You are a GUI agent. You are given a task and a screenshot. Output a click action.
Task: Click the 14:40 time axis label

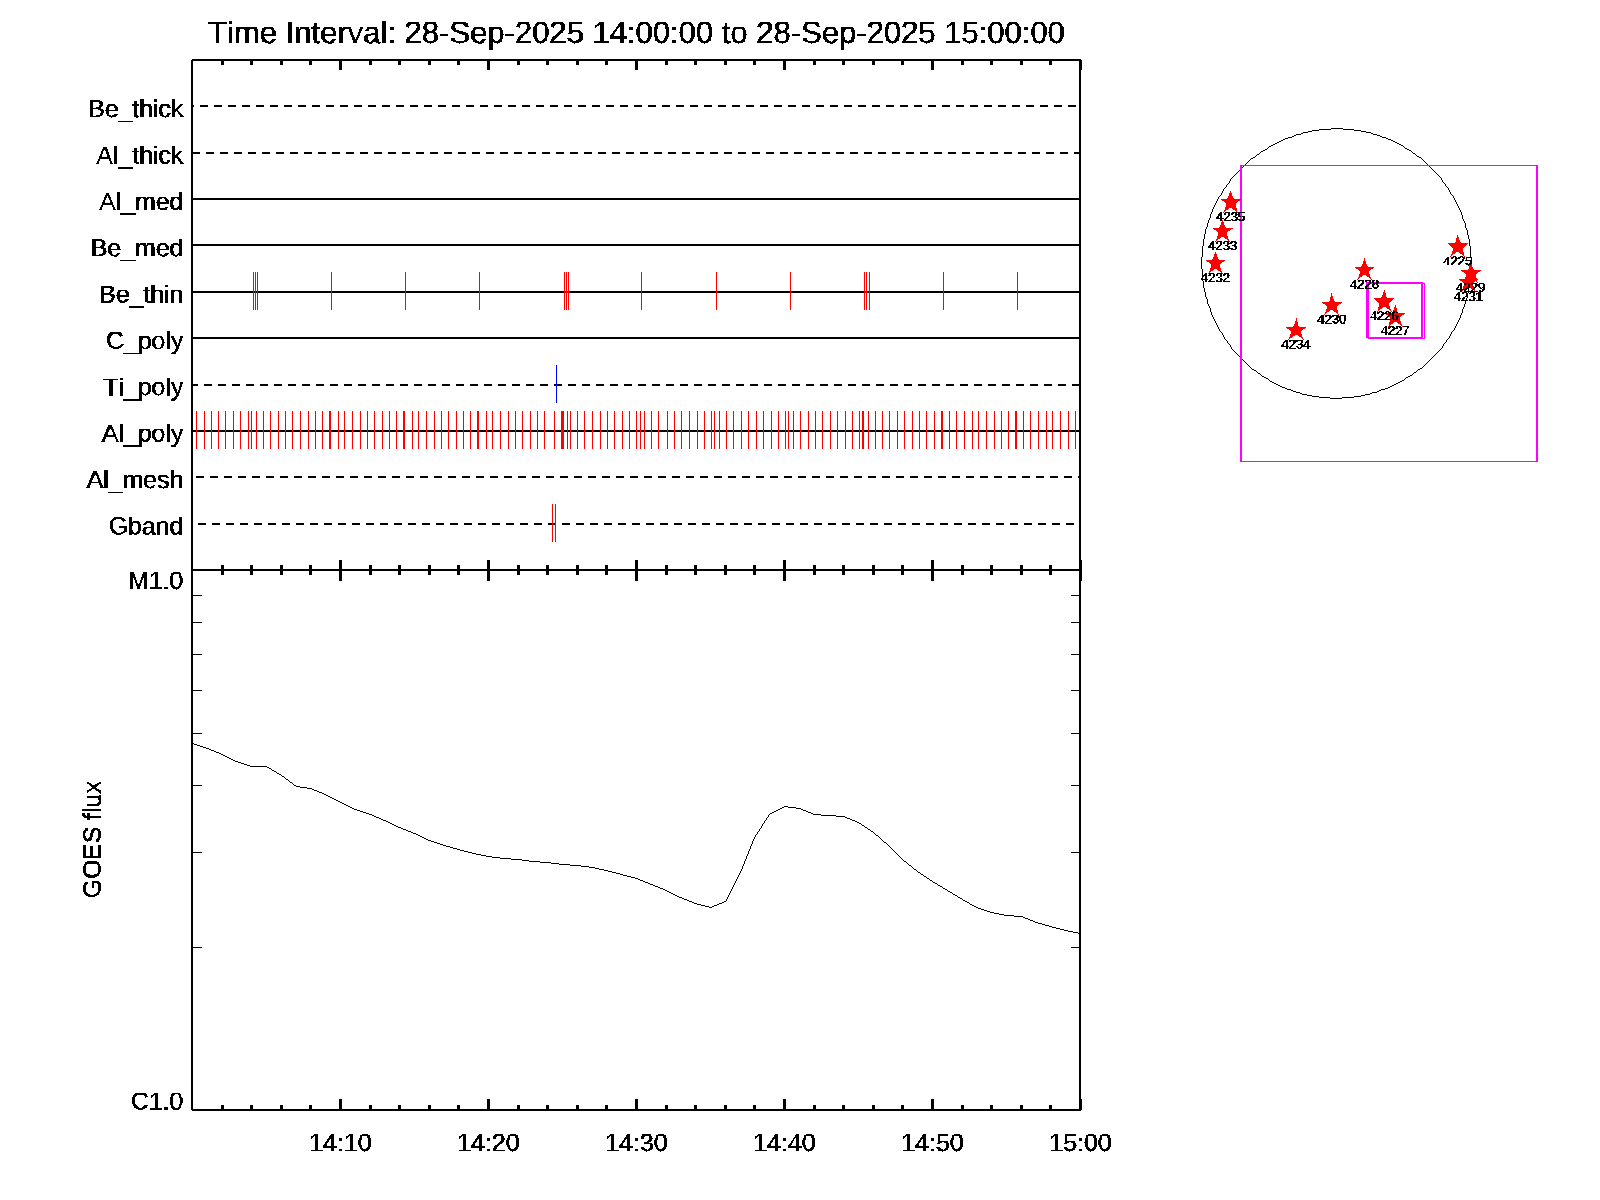click(x=784, y=1142)
